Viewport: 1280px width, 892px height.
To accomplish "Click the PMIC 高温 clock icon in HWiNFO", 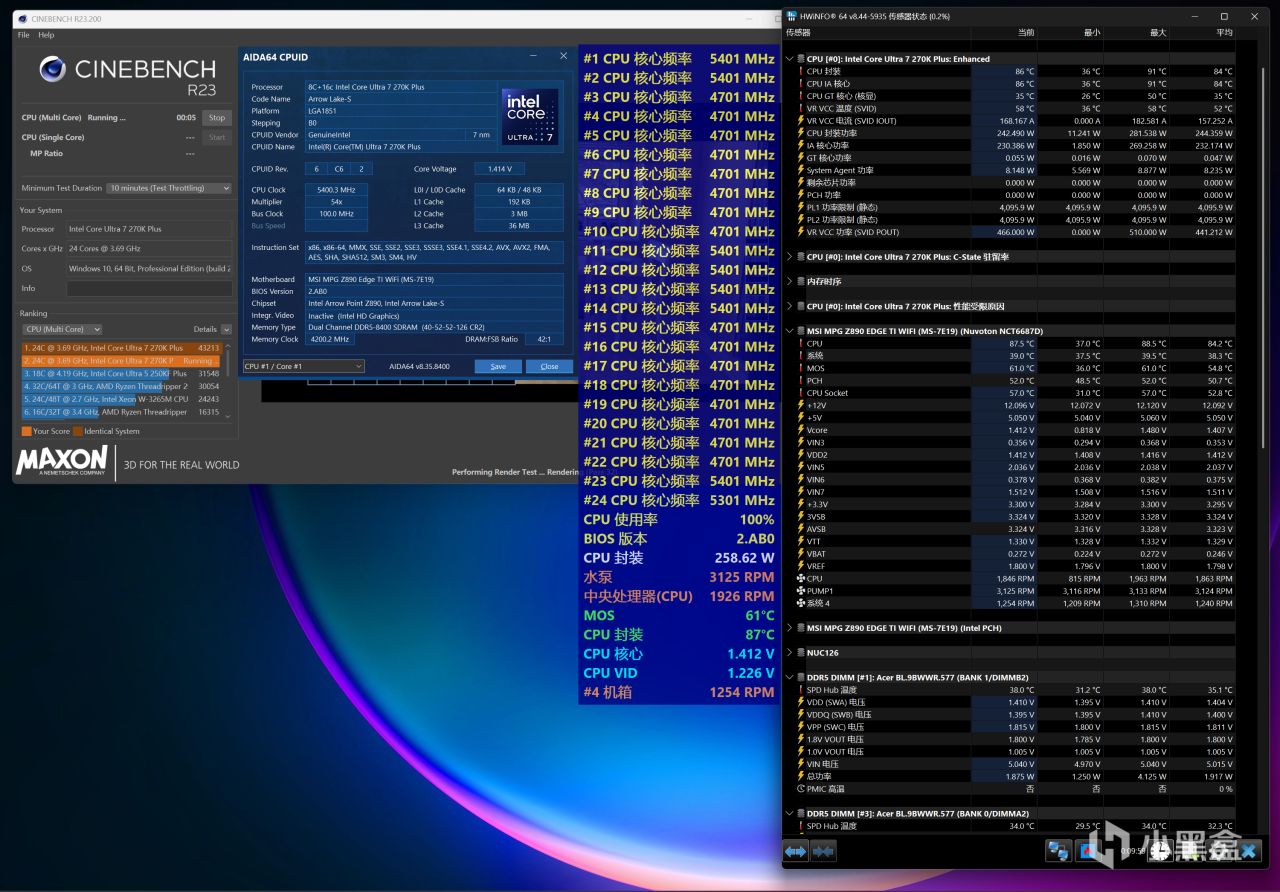I will coord(800,789).
